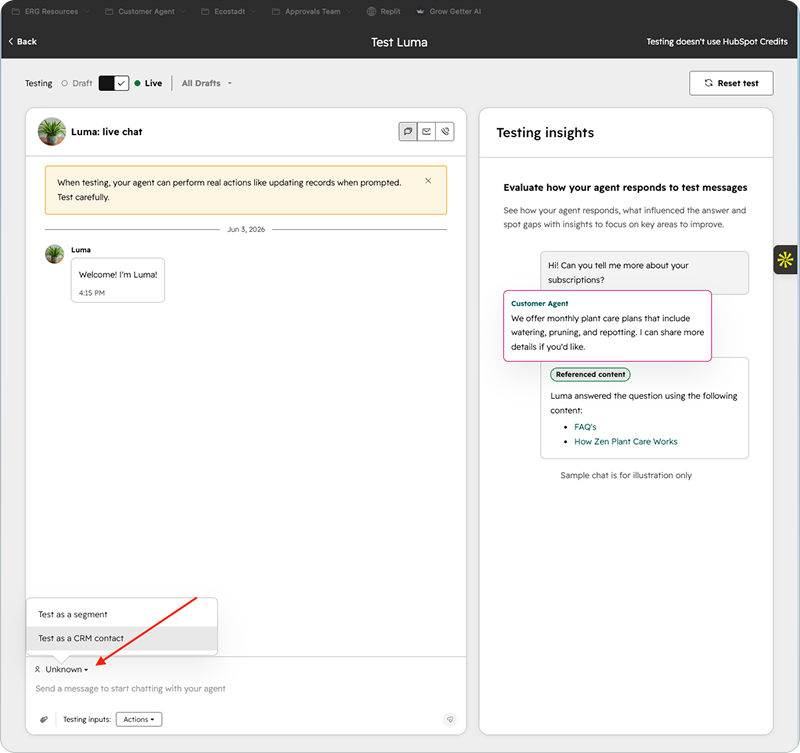Screen dimensions: 800x753
Task: Open the Actions testing inputs dropdown
Action: (139, 719)
